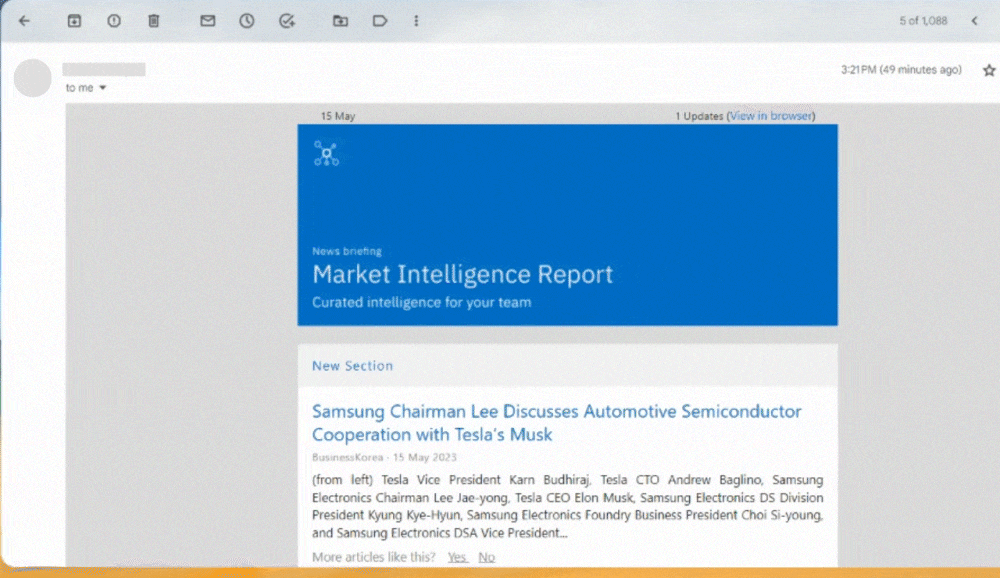Click '15 May' date label

338,116
